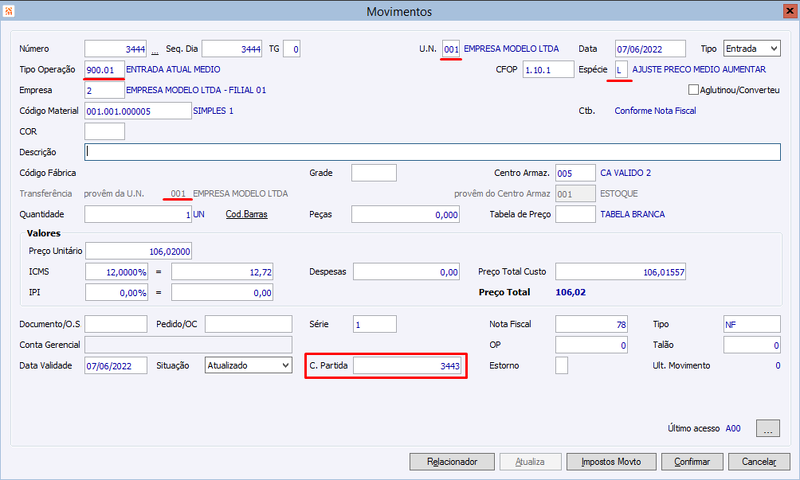Open the Cod.Barras link

[246, 214]
